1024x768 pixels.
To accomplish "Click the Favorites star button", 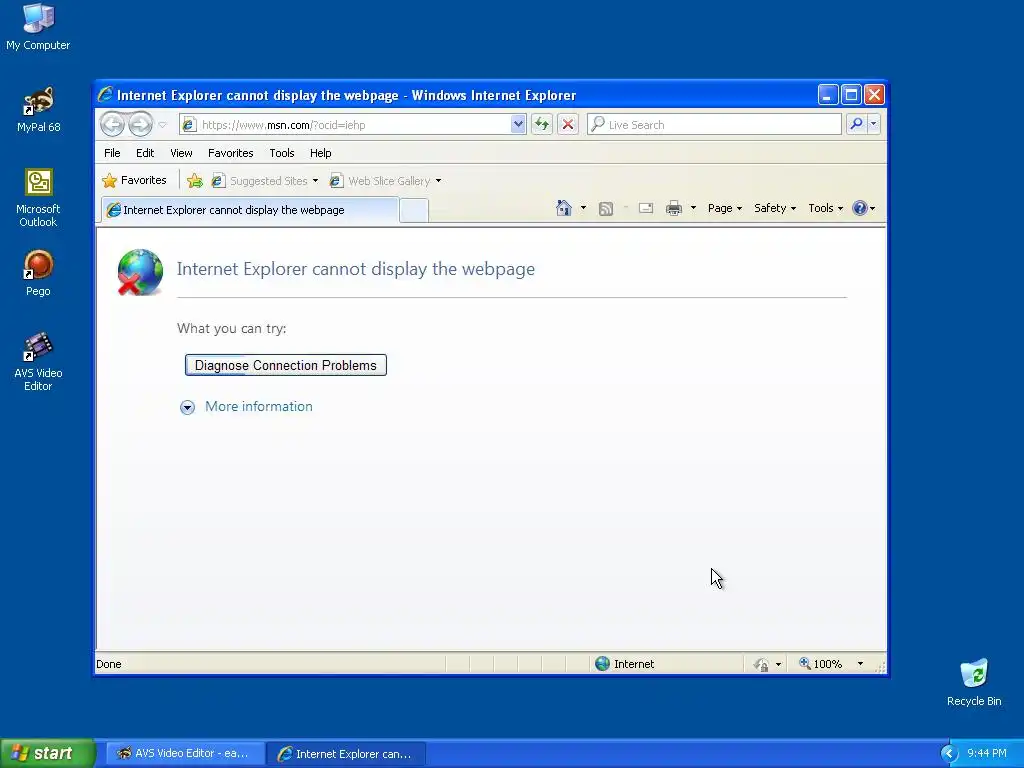I will point(135,180).
